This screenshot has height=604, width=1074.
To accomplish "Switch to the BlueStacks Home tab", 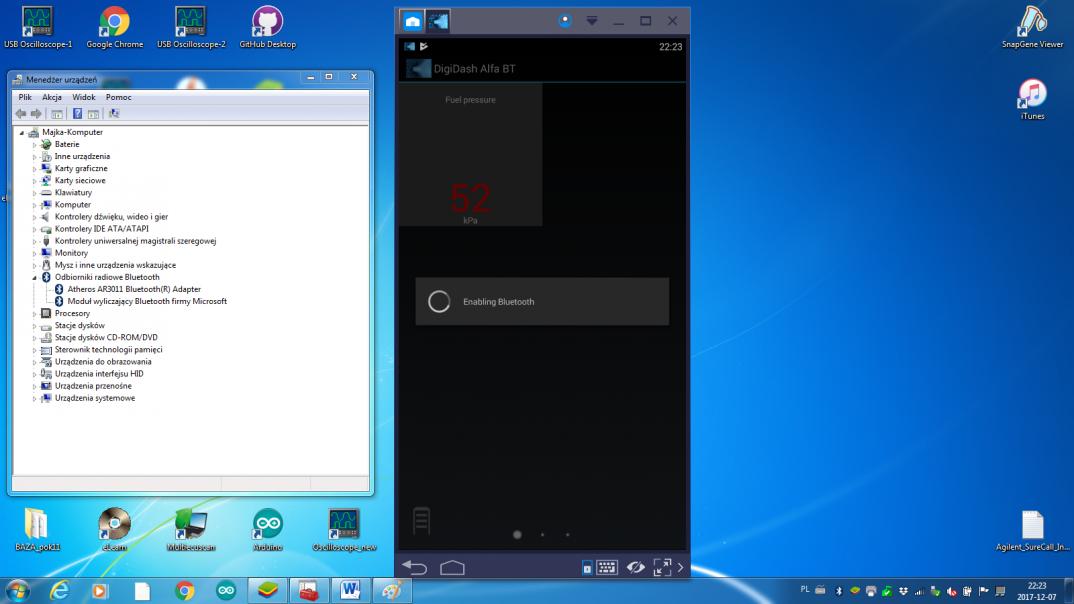I will coord(412,21).
